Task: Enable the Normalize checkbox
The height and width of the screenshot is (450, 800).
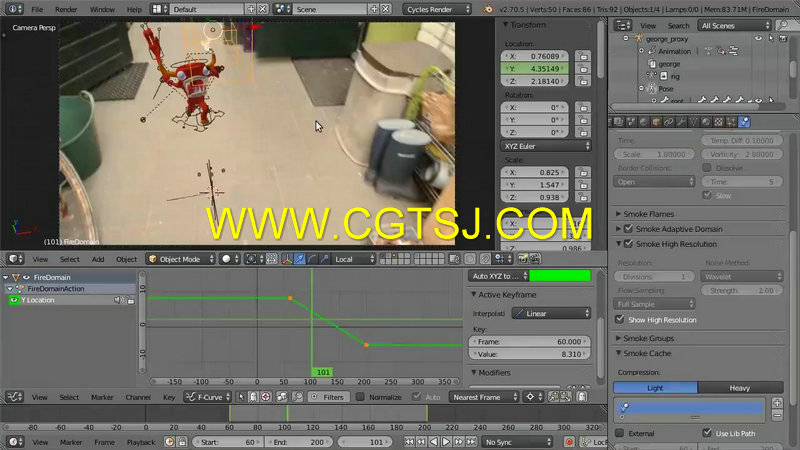Action: pos(360,396)
